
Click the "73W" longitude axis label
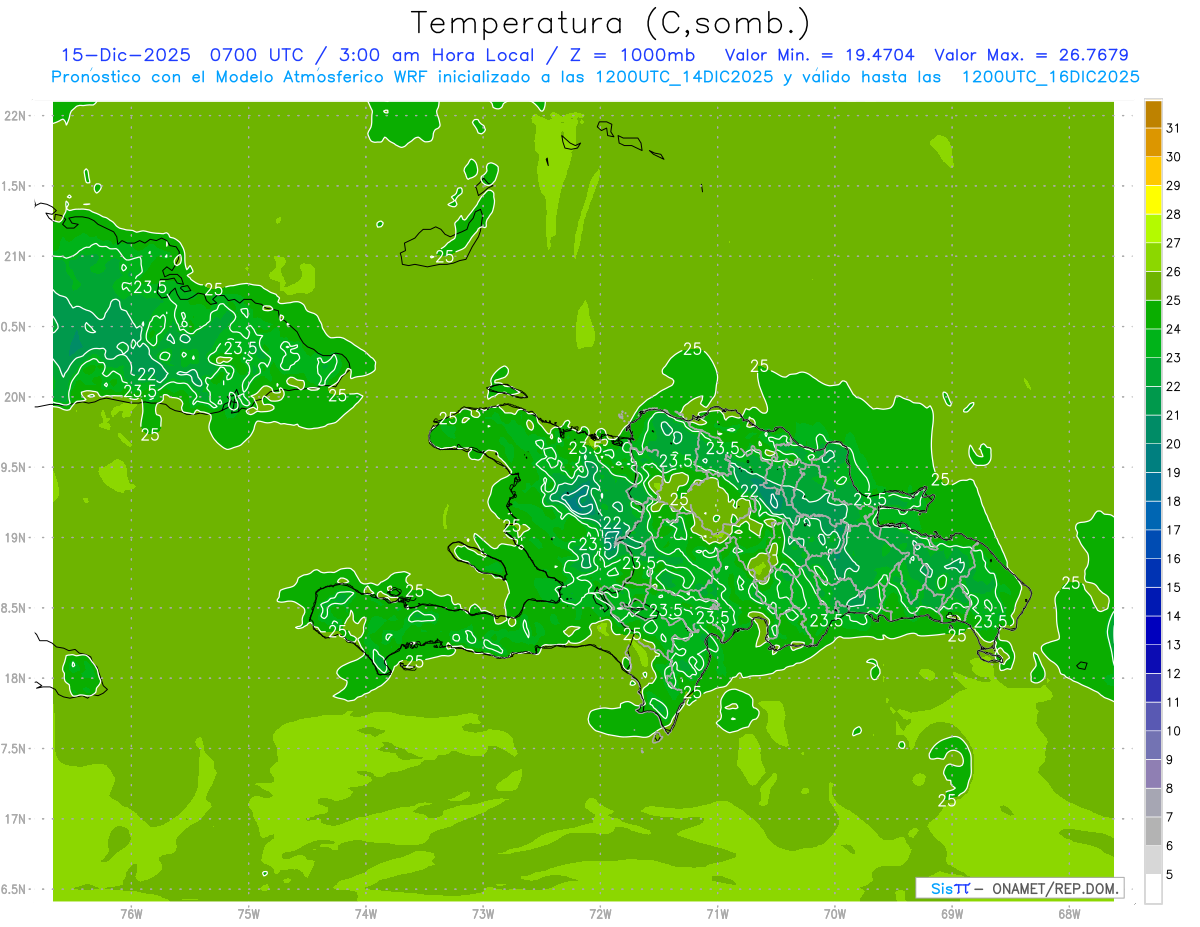[483, 912]
